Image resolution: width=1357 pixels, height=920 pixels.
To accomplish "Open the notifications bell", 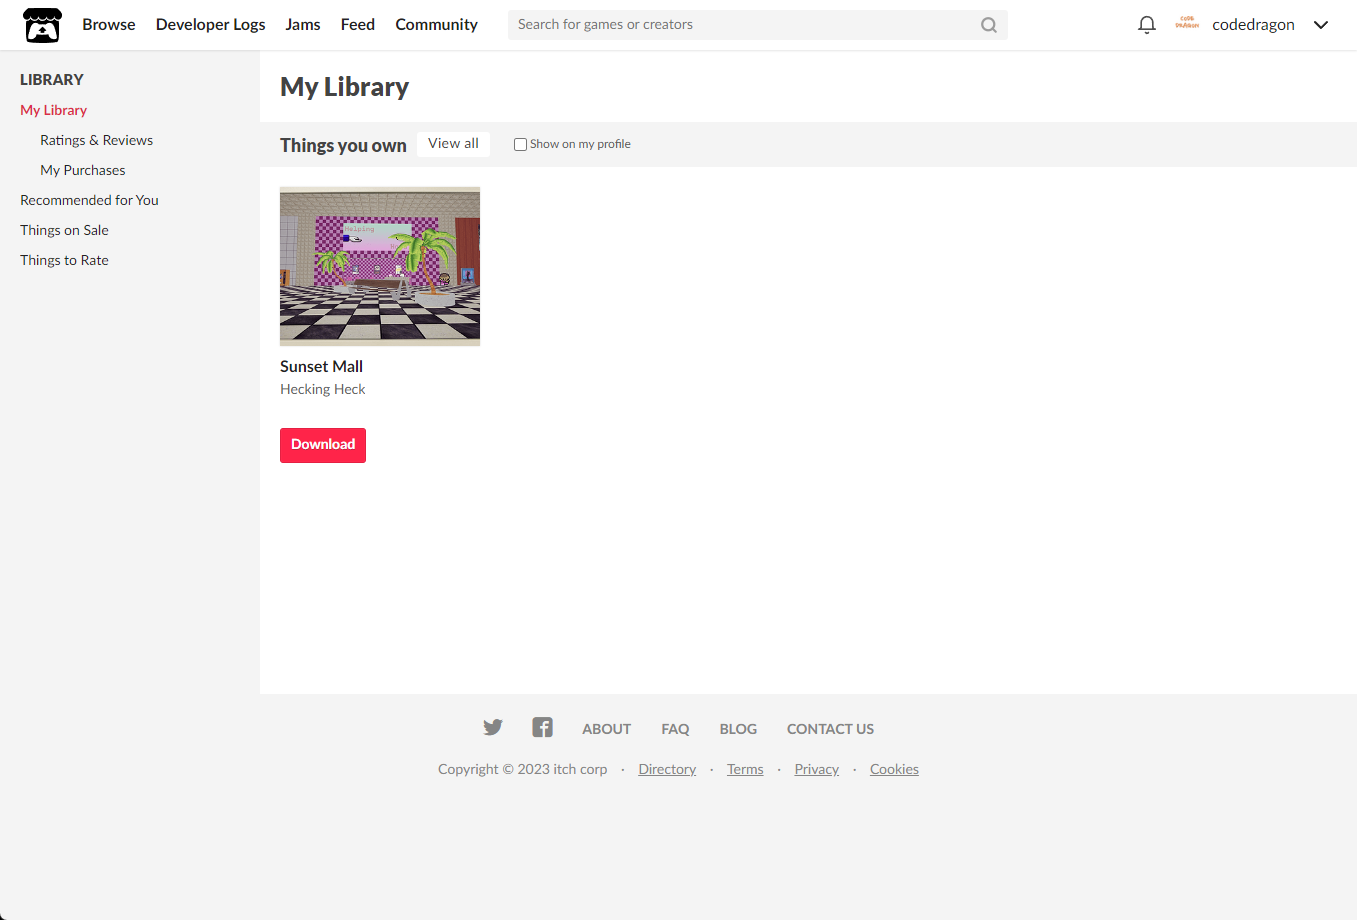I will coord(1147,25).
